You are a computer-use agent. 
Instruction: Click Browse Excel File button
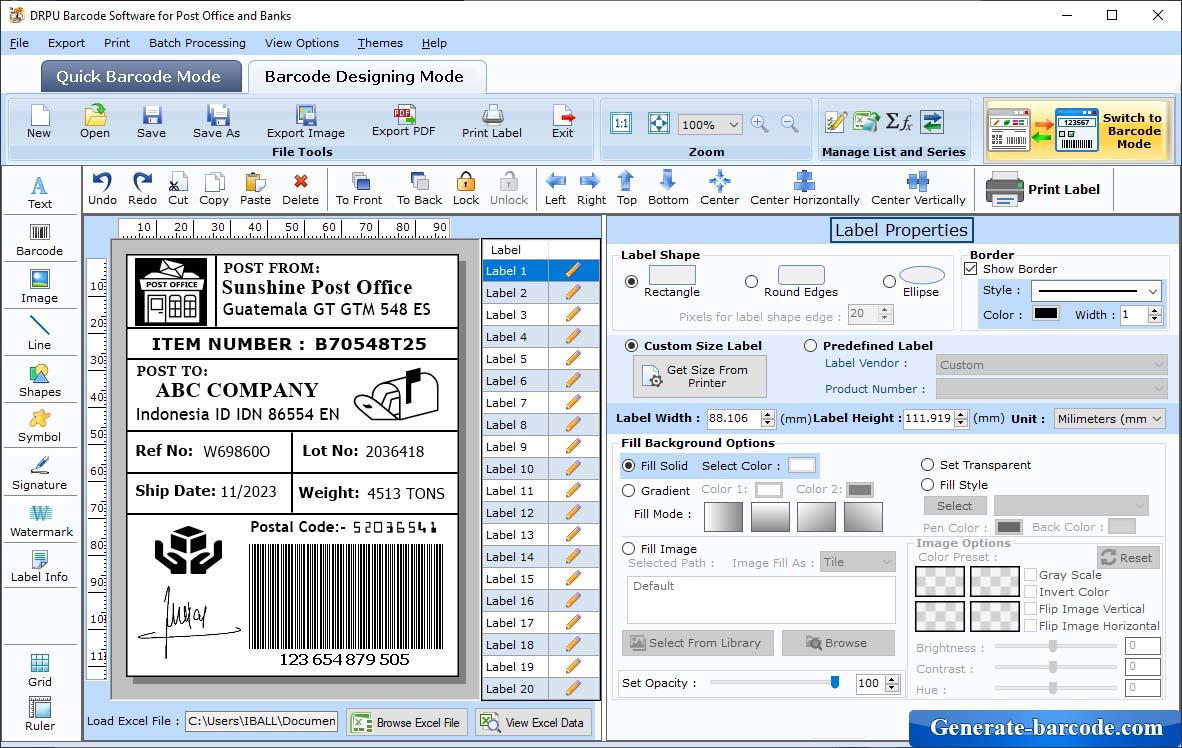(408, 722)
